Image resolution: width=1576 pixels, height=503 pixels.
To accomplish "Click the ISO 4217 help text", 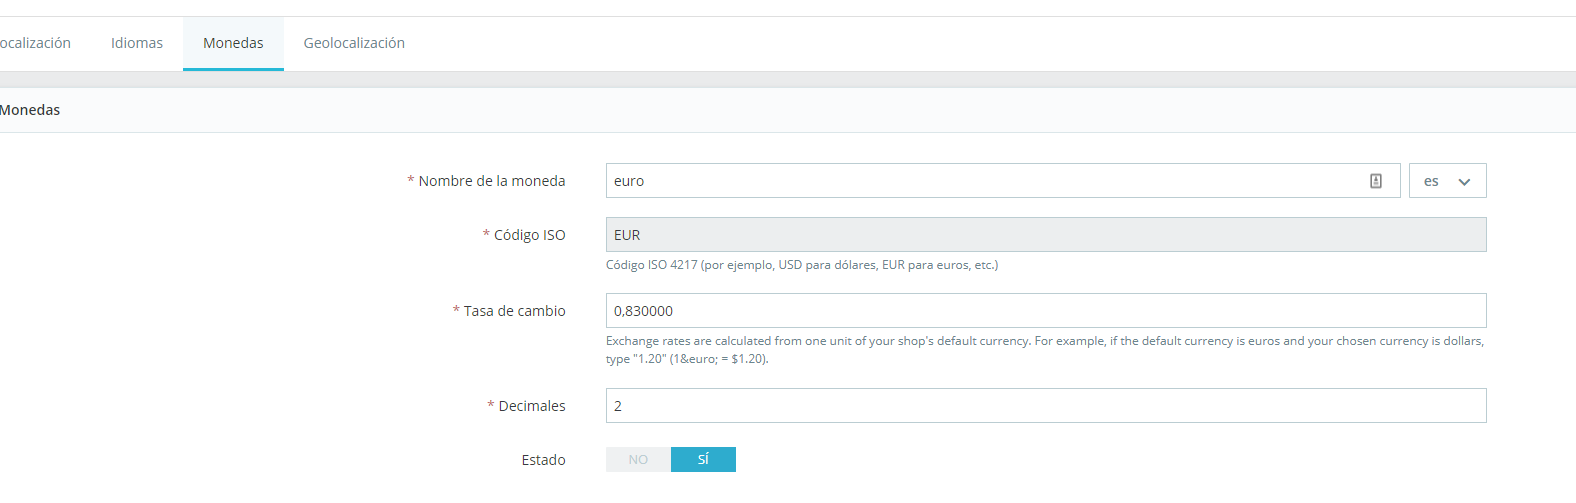I will point(801,265).
